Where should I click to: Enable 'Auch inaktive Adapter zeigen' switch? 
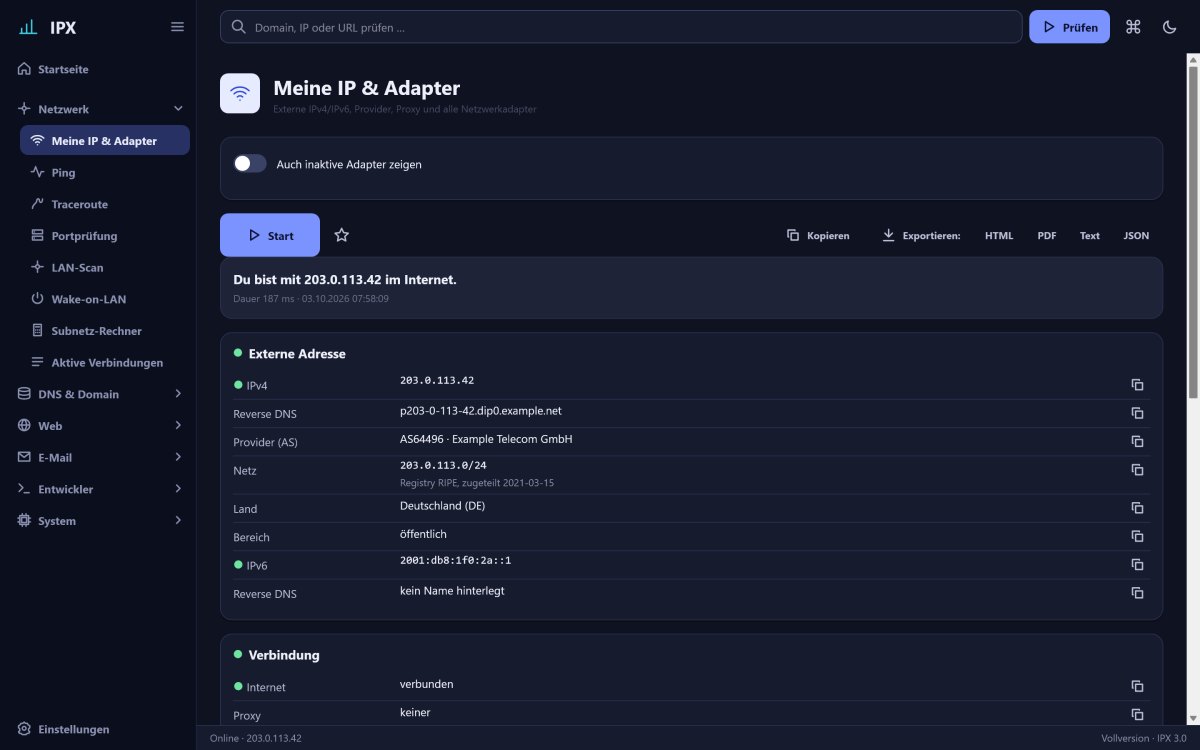[x=250, y=164]
